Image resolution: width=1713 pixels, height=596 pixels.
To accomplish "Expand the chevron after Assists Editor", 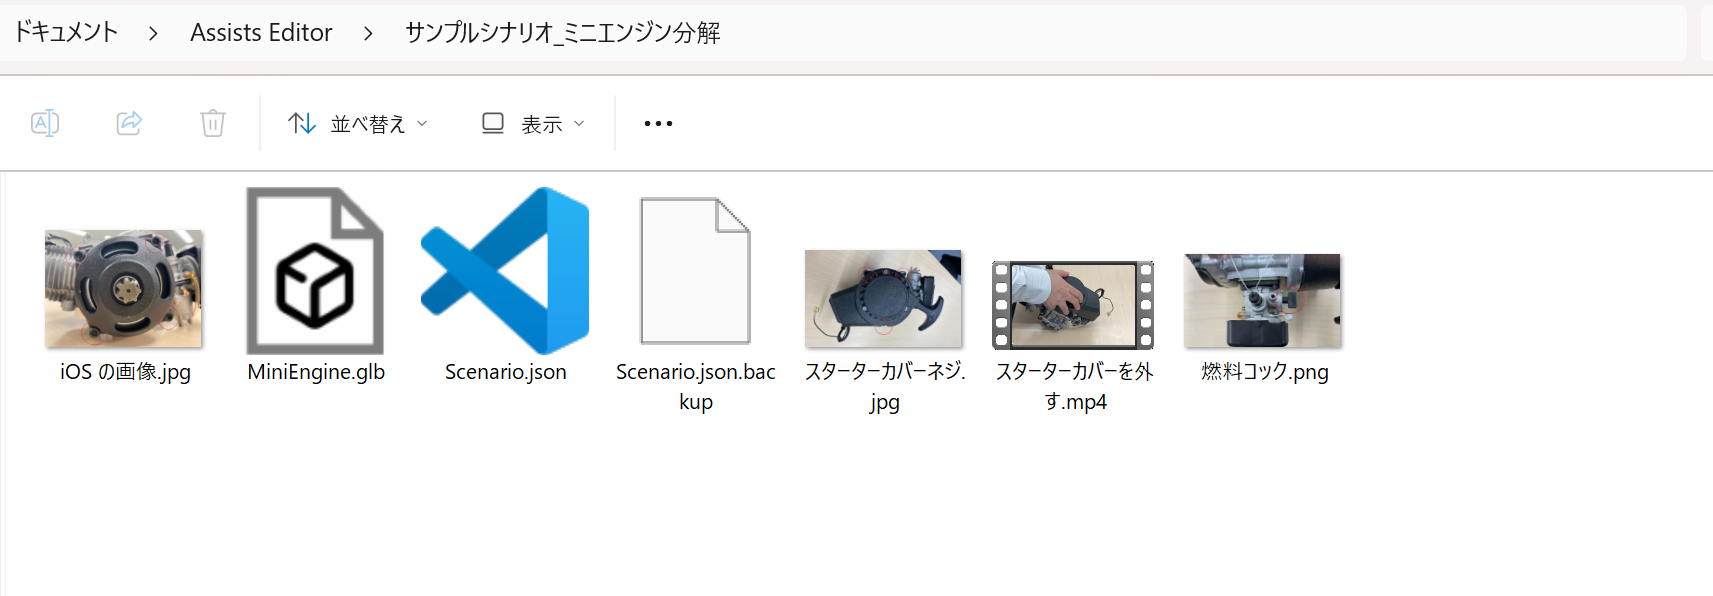I will [x=368, y=34].
